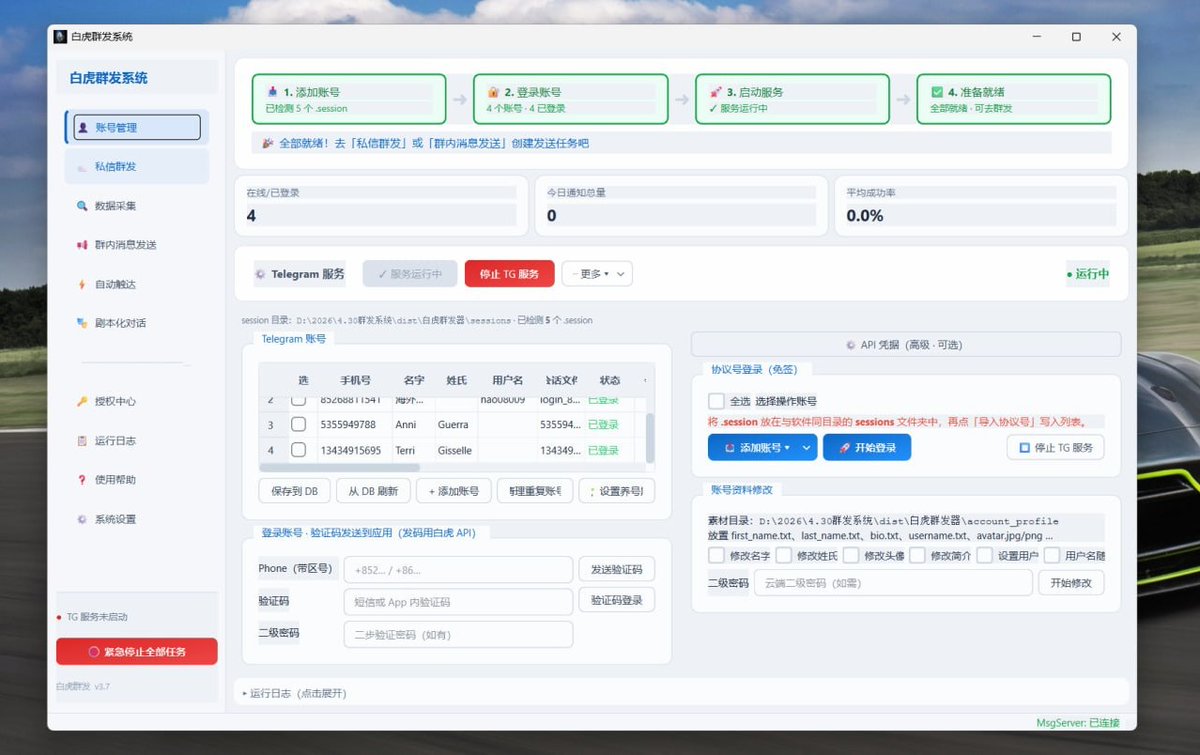
Task: Click the rocket icon on 开始登录 button
Action: click(845, 448)
